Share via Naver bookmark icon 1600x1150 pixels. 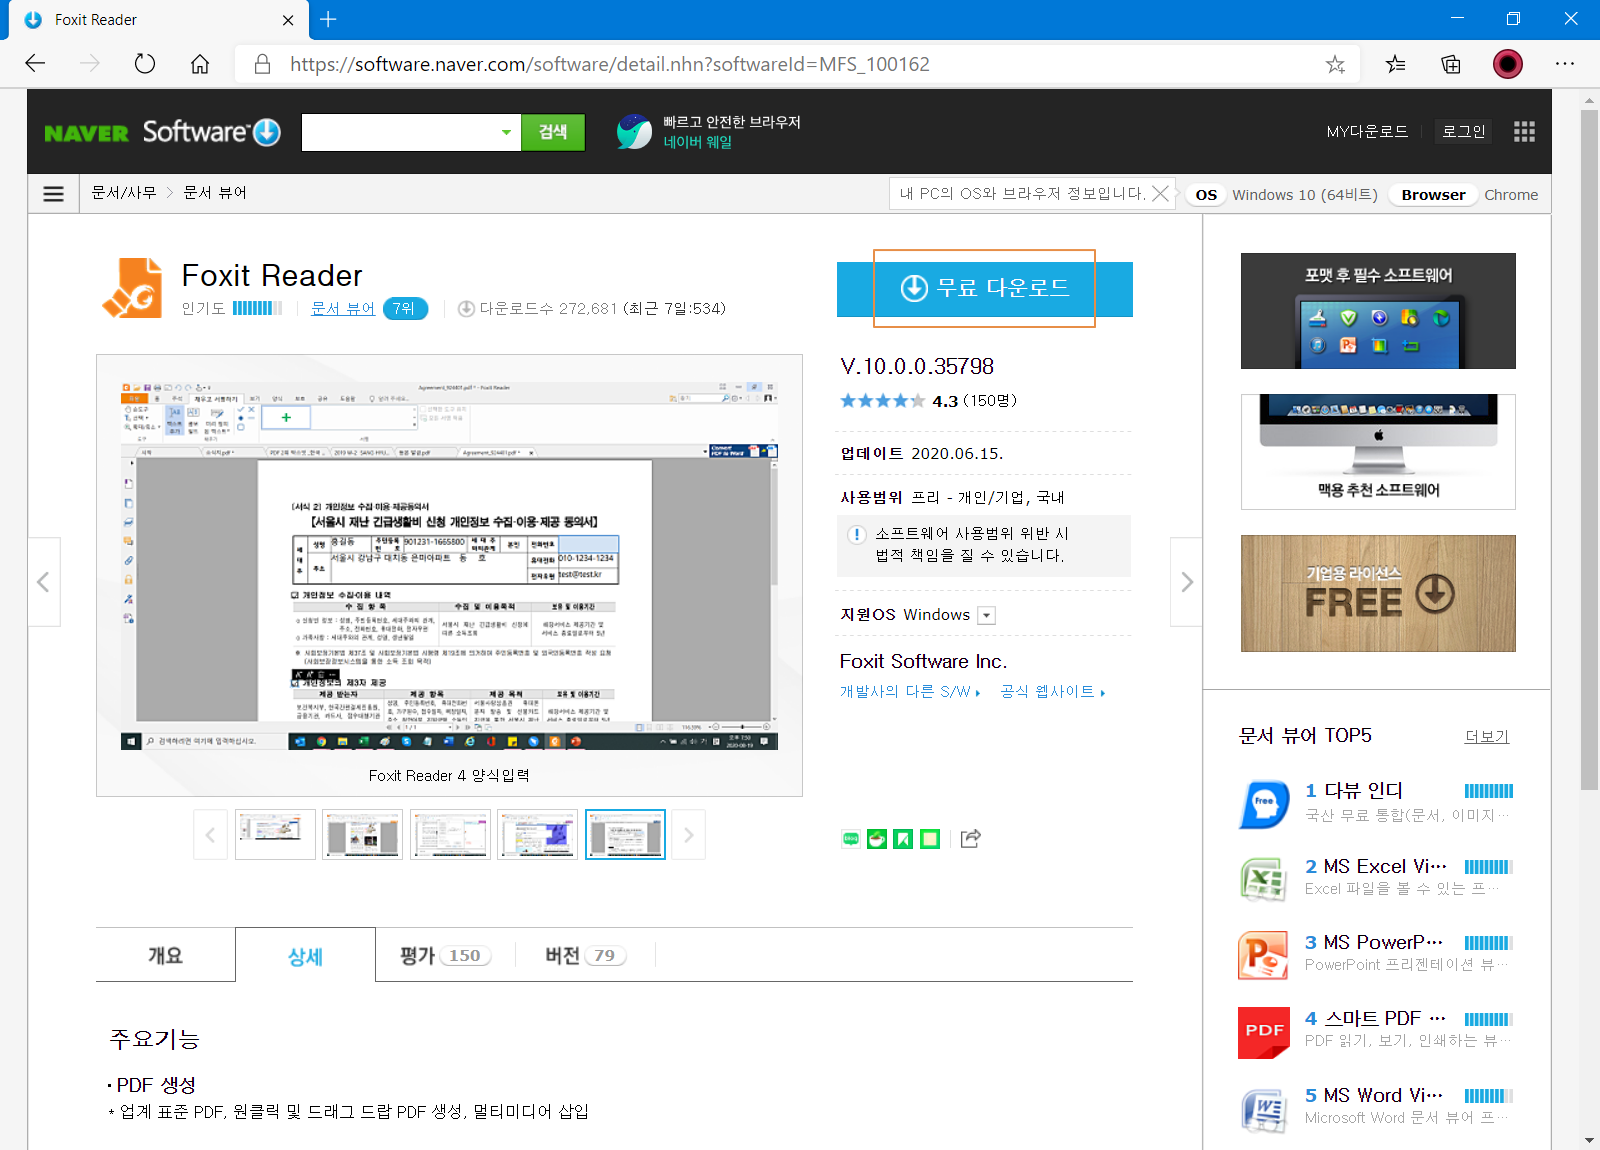[x=903, y=839]
